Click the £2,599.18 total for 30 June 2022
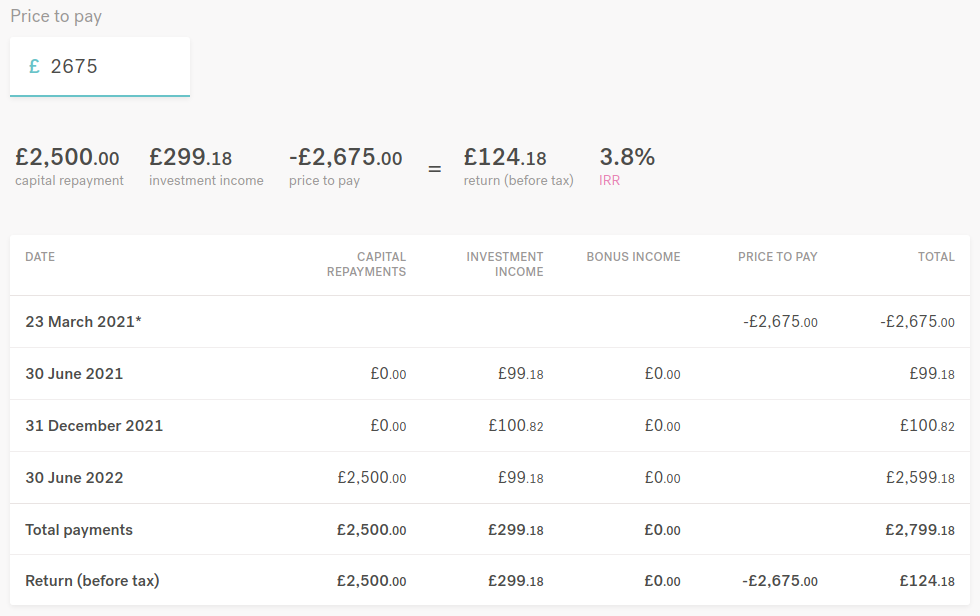The width and height of the screenshot is (980, 616). [920, 478]
